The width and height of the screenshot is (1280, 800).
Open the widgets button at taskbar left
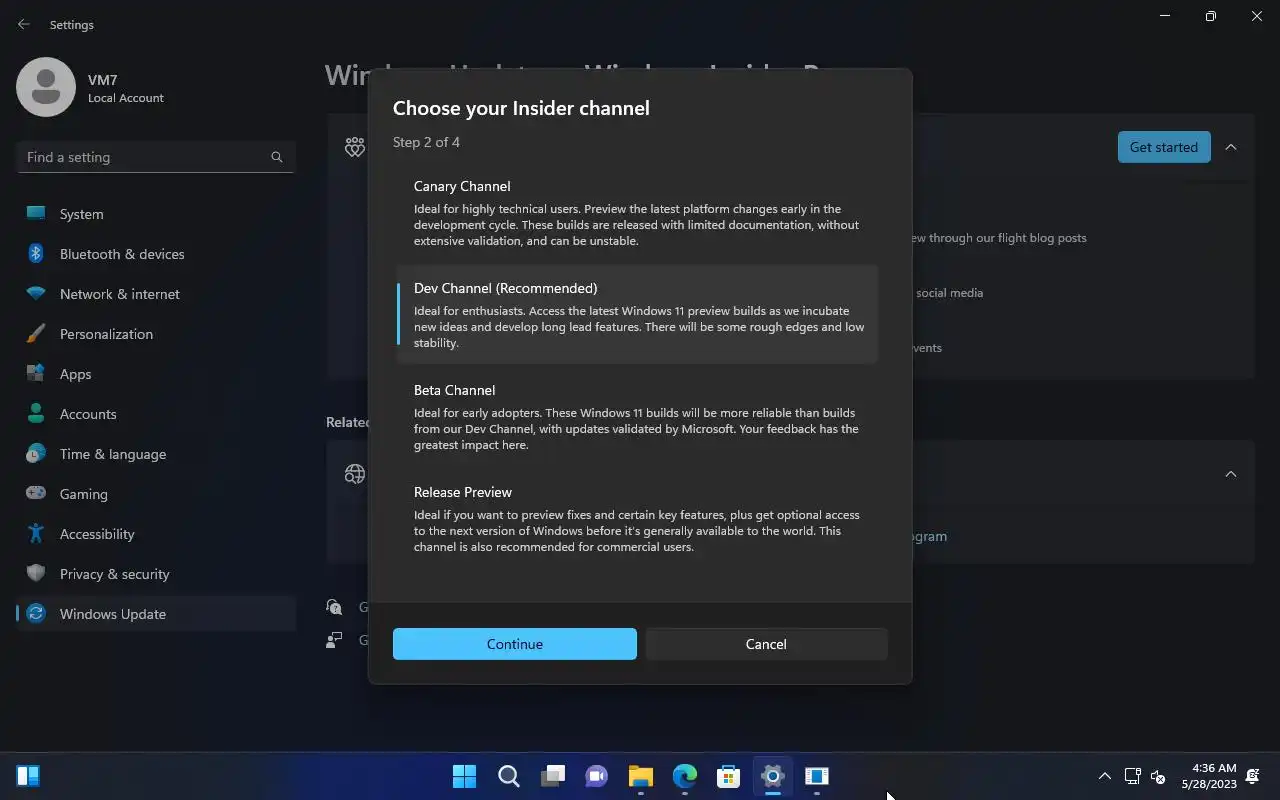(x=28, y=776)
